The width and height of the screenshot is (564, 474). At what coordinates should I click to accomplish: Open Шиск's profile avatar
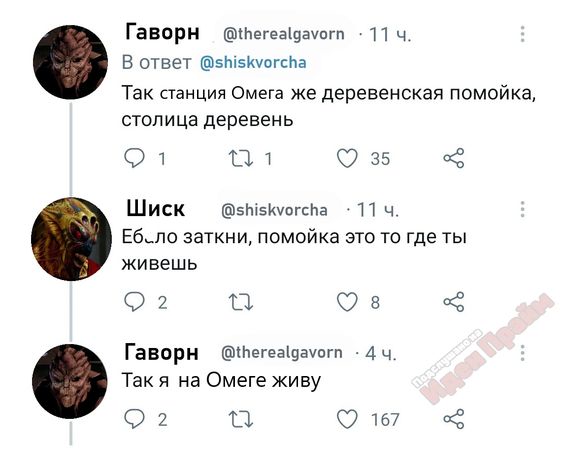point(71,239)
